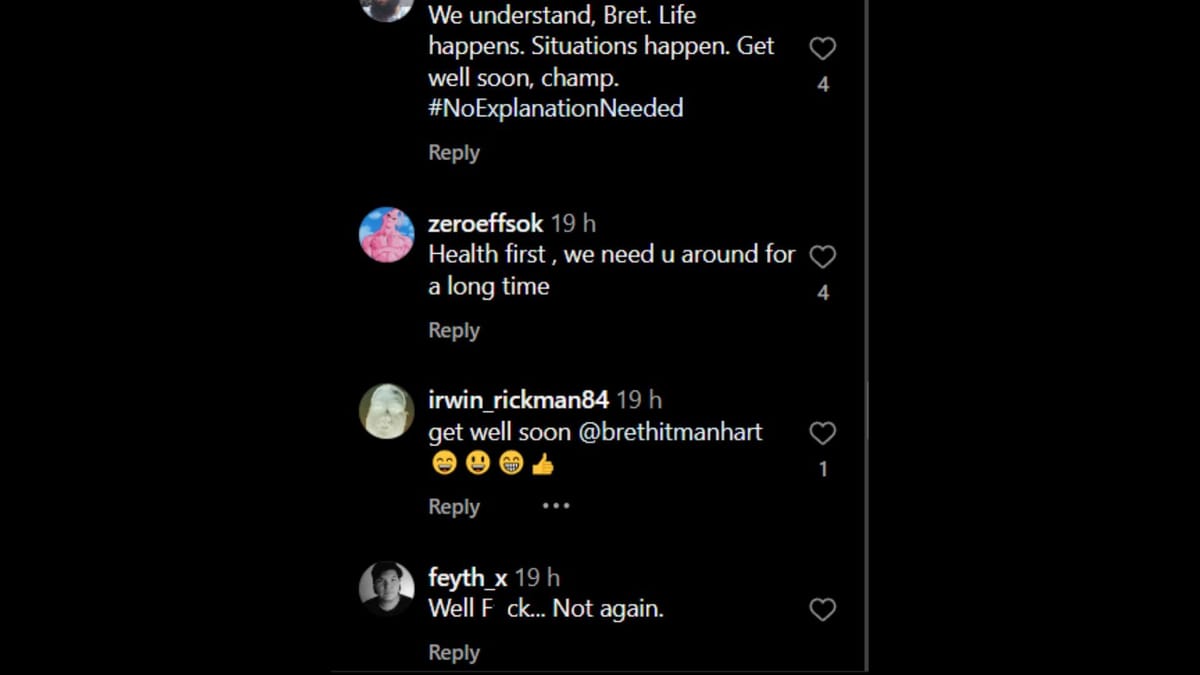Like irwin_rickman84's get well comment
This screenshot has width=1200, height=675.
[x=822, y=433]
